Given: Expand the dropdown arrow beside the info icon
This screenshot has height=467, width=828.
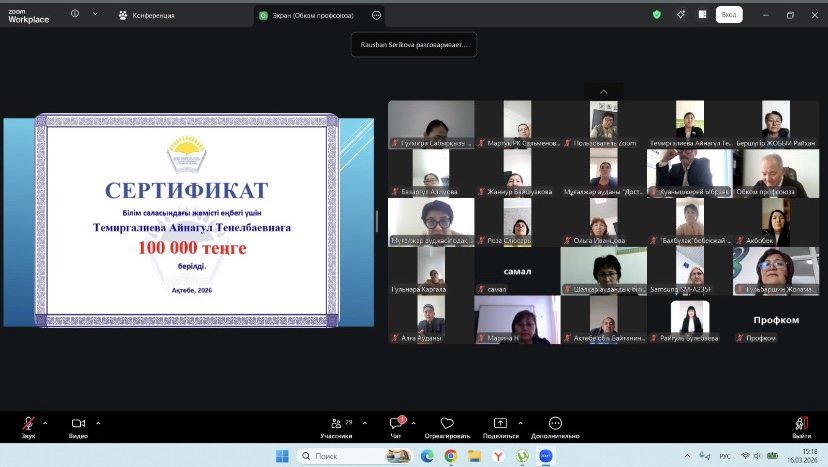Looking at the screenshot, I should point(95,15).
